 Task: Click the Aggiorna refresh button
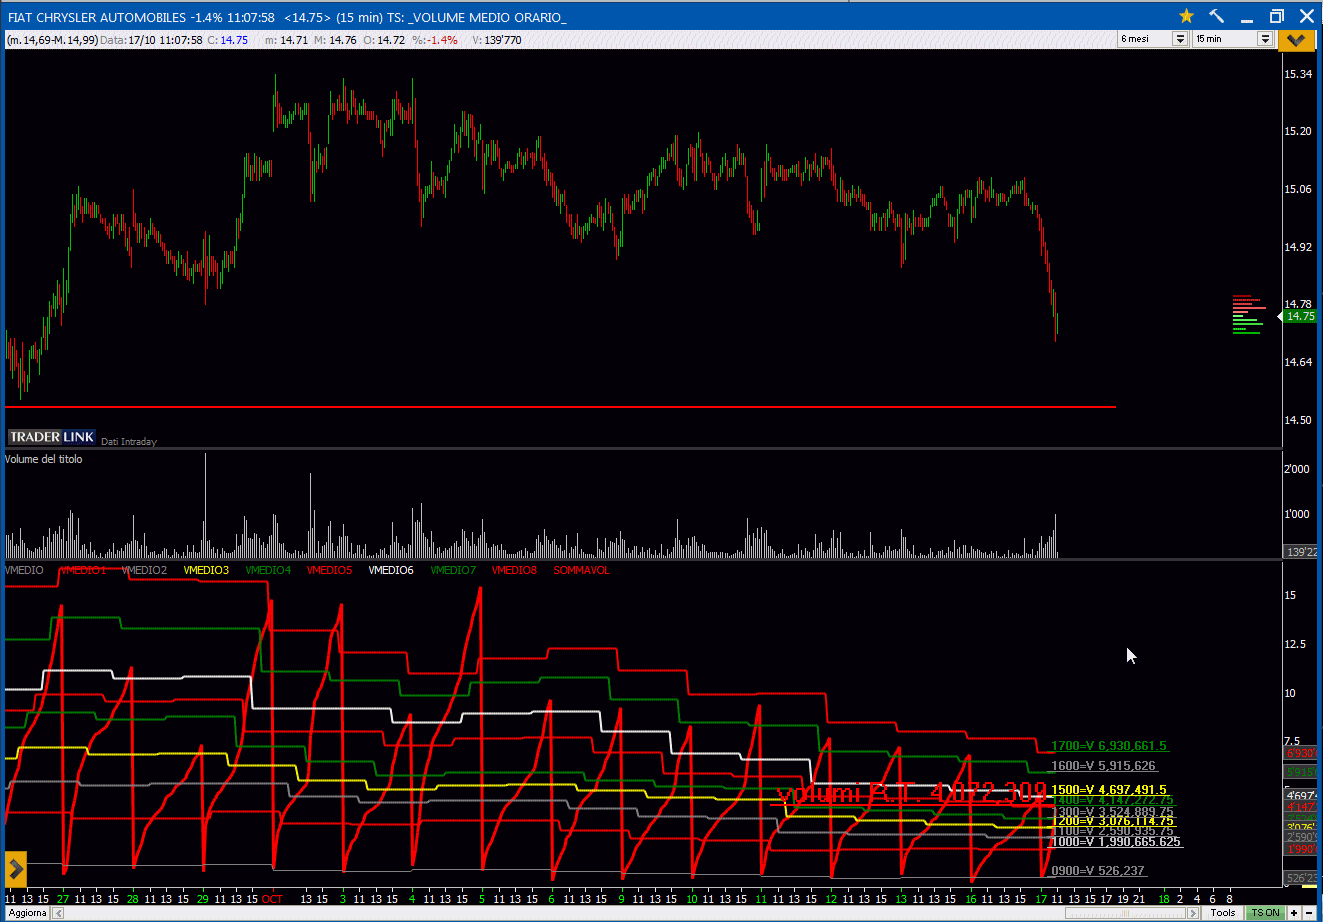(x=27, y=912)
